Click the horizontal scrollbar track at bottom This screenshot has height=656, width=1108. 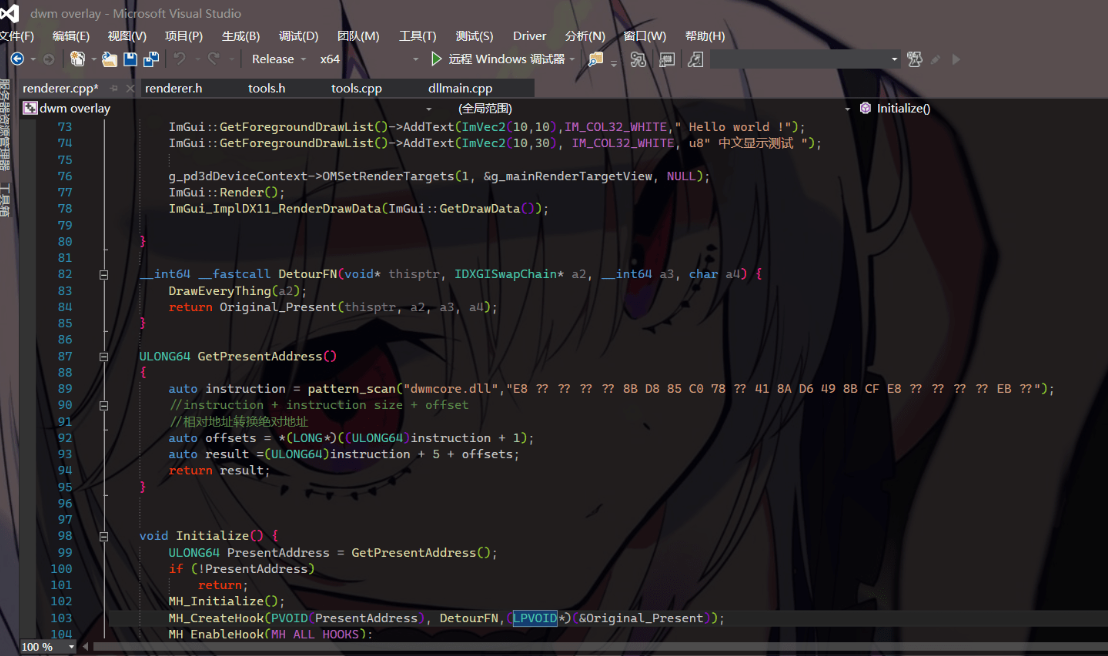pos(599,647)
